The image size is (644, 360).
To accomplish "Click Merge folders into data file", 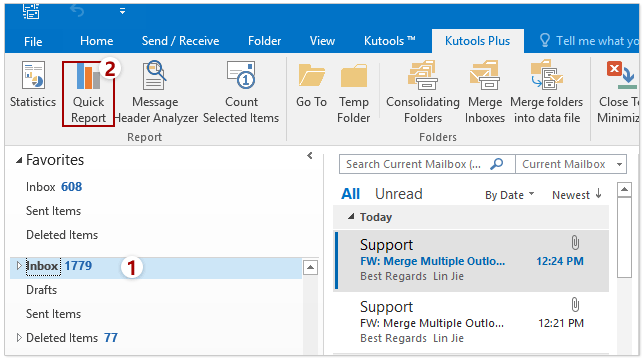I will (547, 92).
